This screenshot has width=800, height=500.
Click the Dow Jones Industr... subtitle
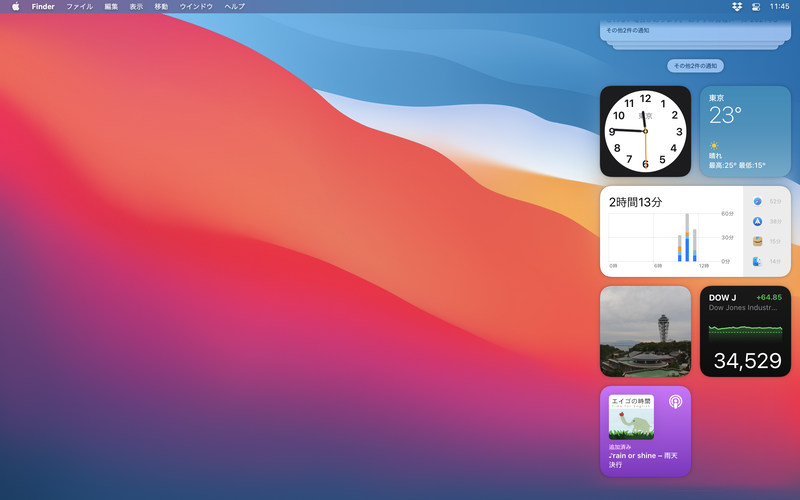pos(743,308)
